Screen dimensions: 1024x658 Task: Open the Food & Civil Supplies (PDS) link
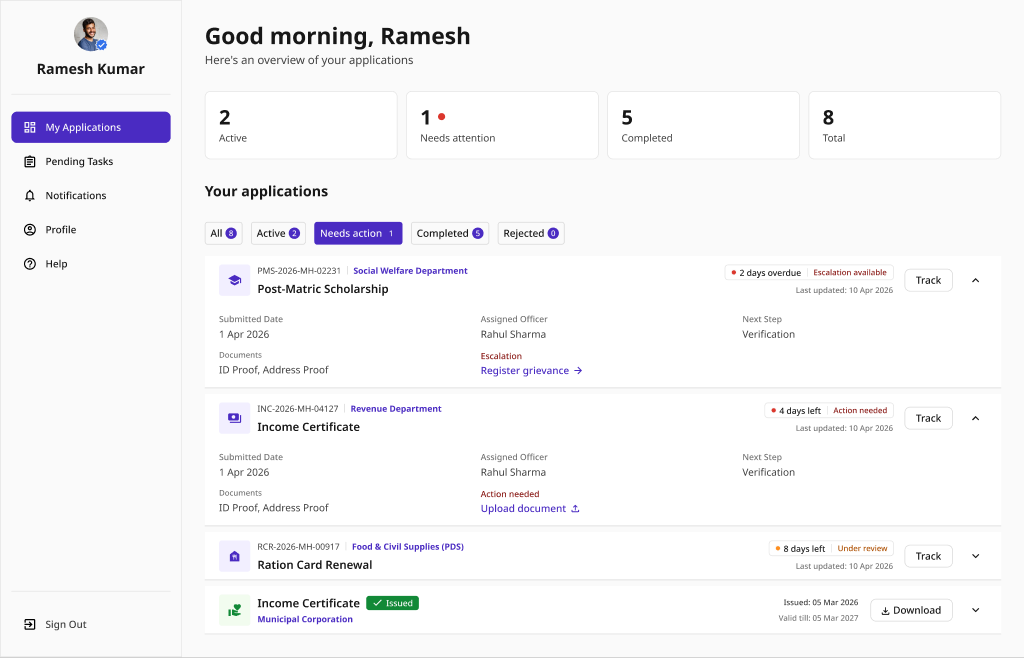point(408,547)
